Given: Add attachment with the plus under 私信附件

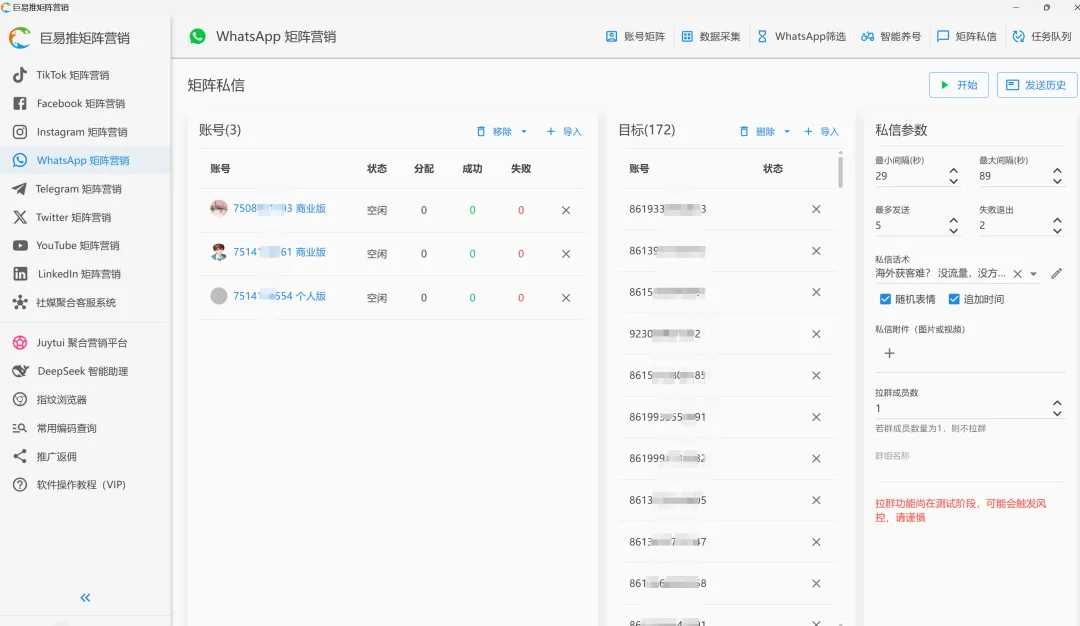Looking at the screenshot, I should [889, 353].
